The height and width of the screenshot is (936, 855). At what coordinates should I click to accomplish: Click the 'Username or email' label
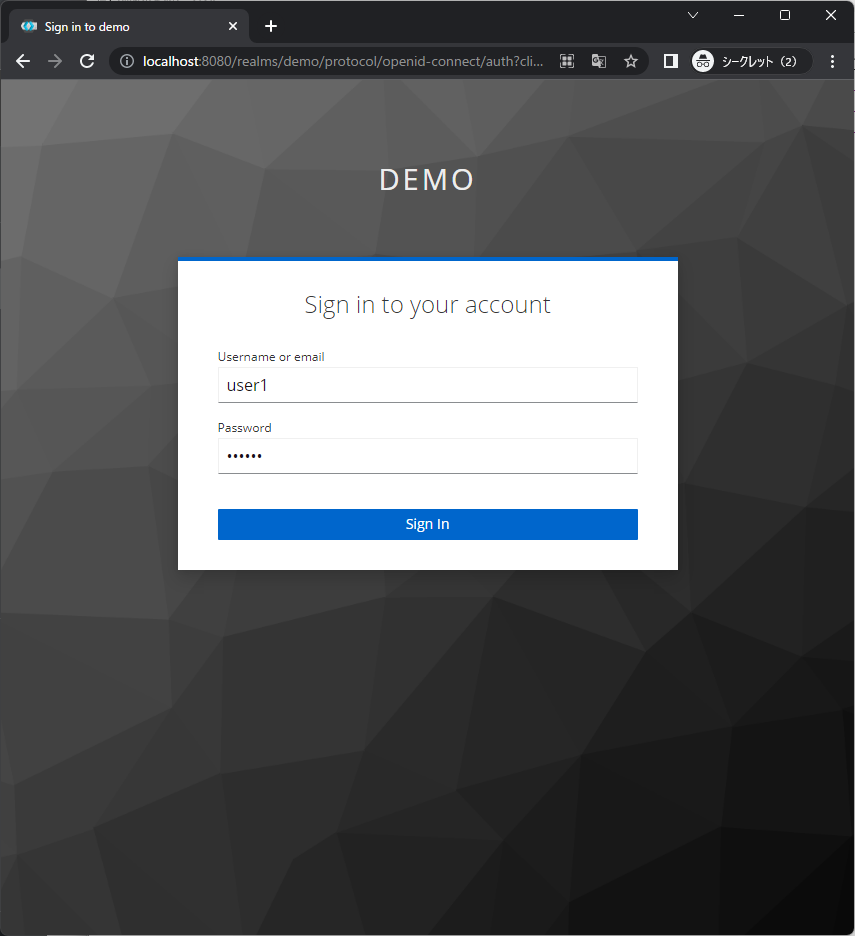(x=271, y=357)
